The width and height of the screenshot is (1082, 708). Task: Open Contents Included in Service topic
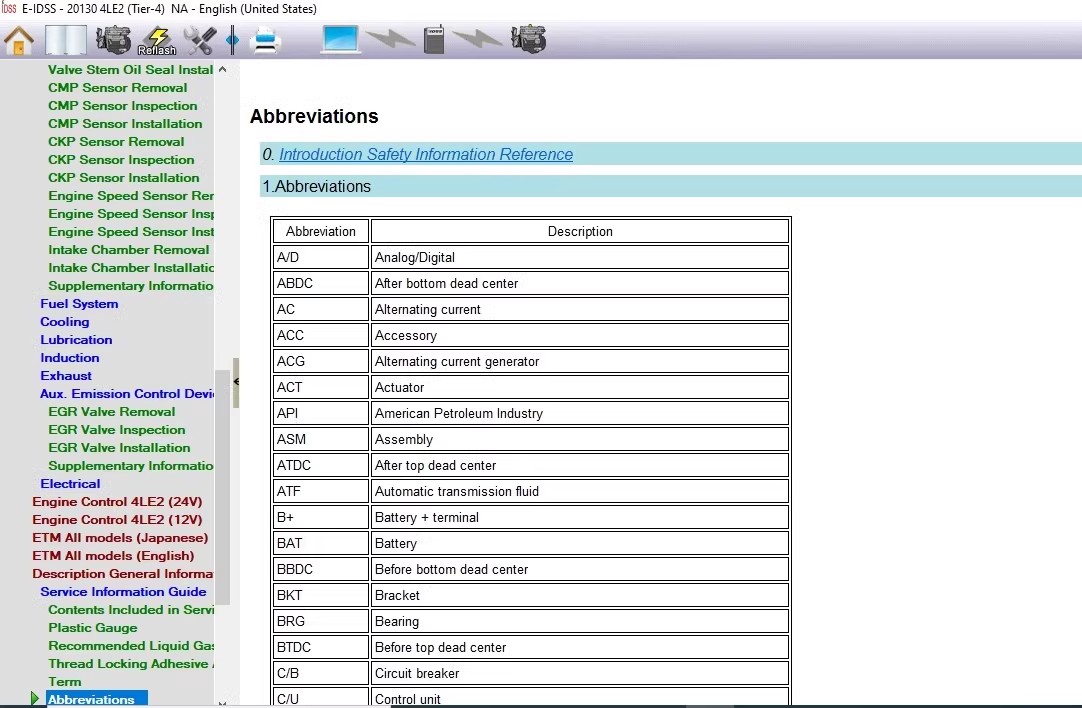pos(130,609)
